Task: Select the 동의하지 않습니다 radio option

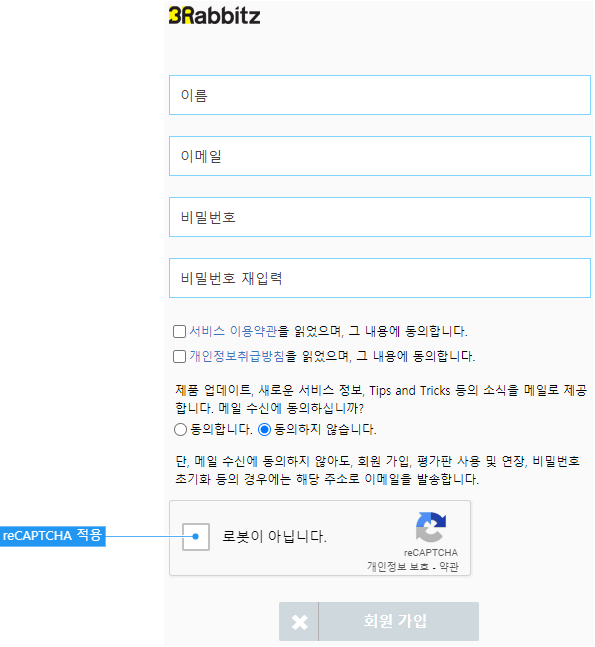Action: (264, 430)
